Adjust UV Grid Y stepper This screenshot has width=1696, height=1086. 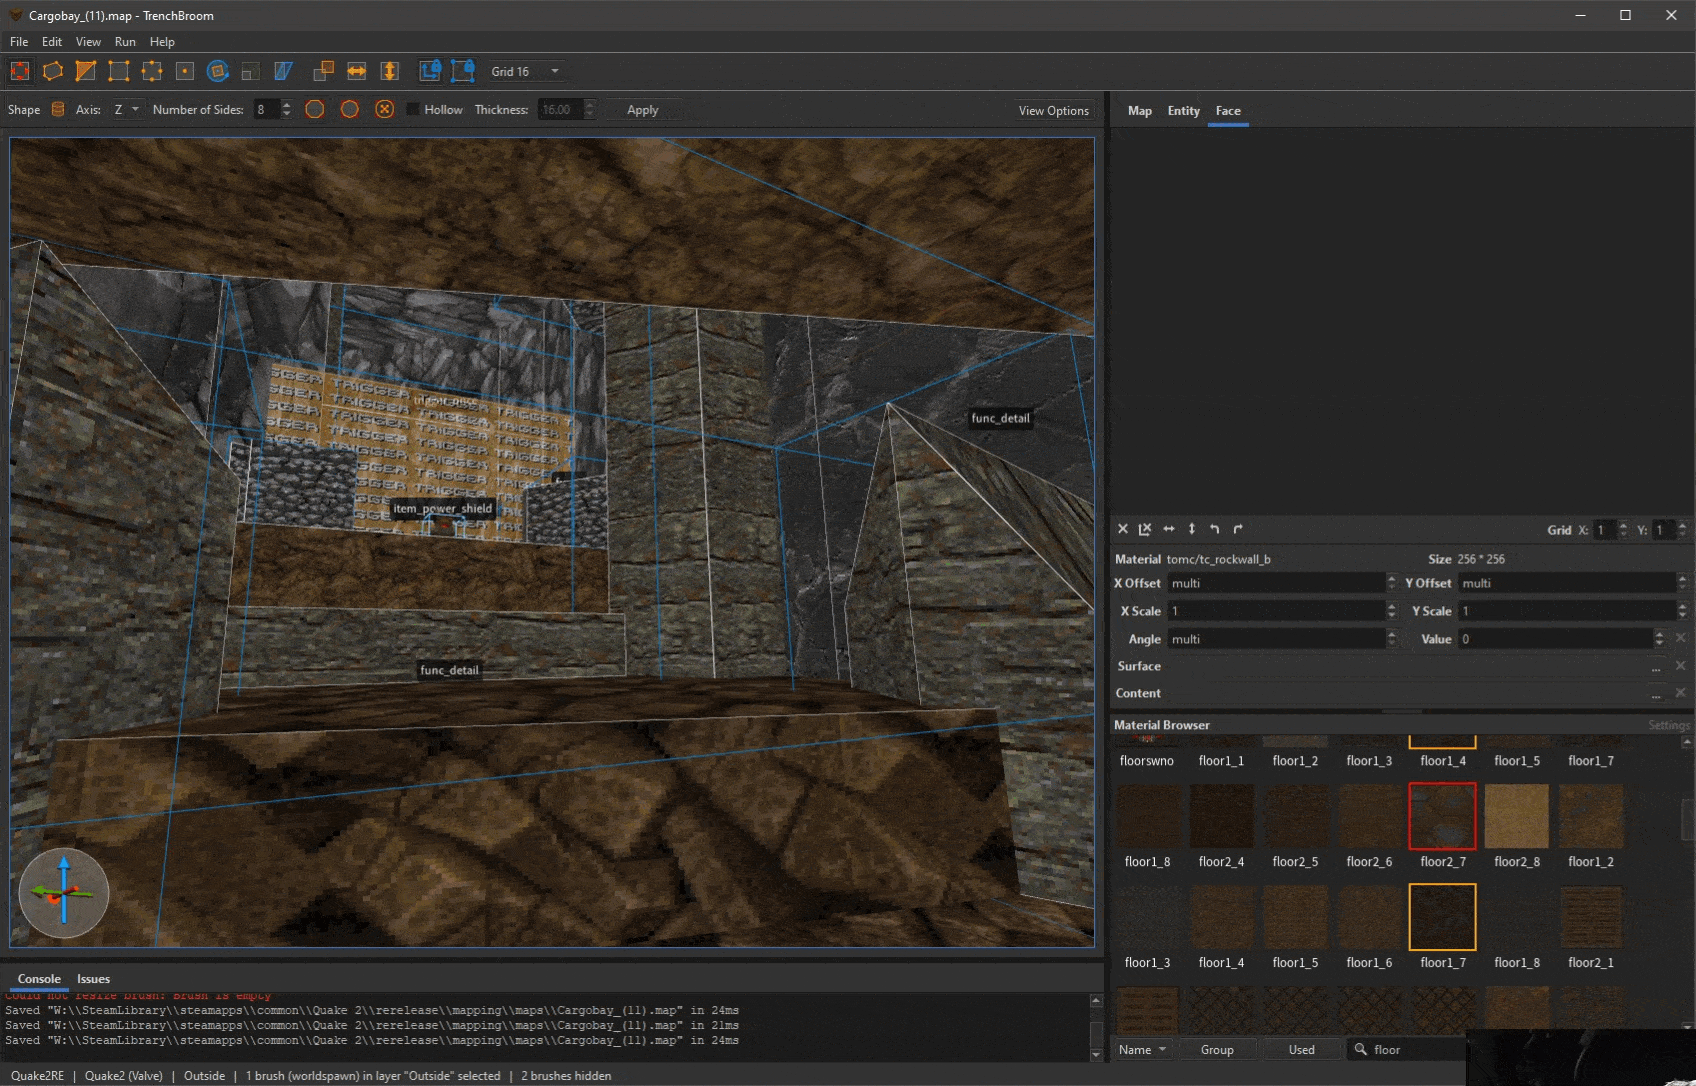1683,530
